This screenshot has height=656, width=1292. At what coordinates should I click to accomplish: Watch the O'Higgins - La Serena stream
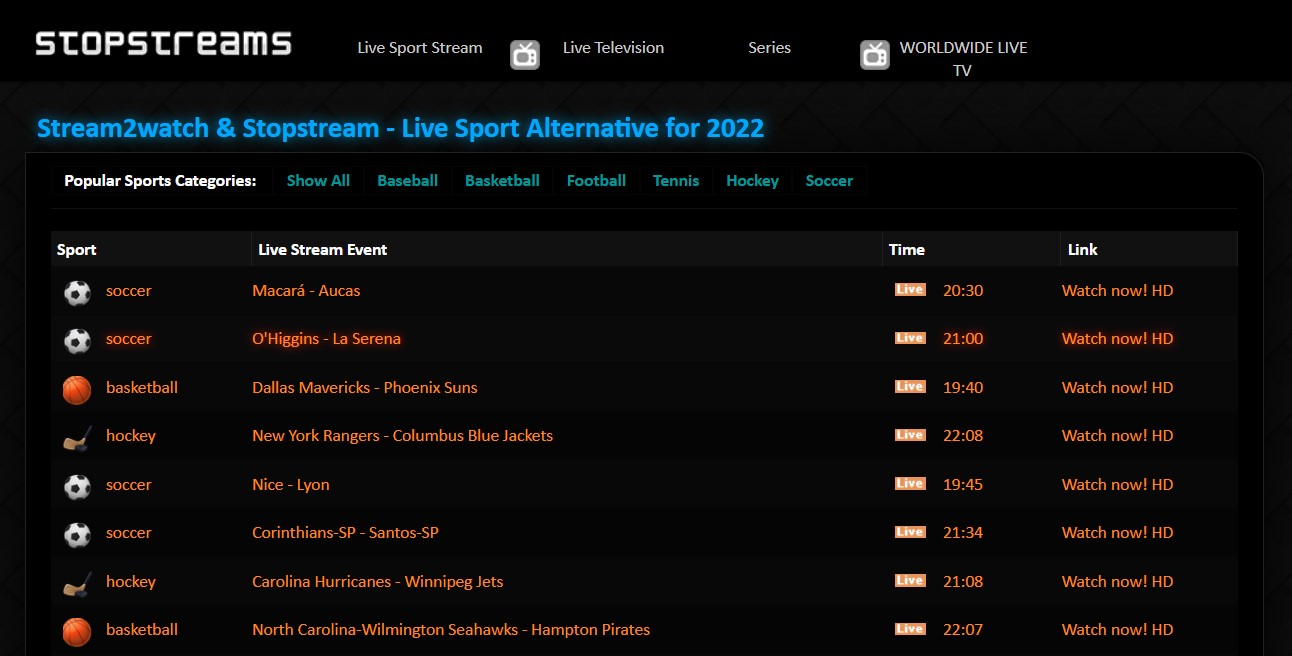pos(1117,338)
